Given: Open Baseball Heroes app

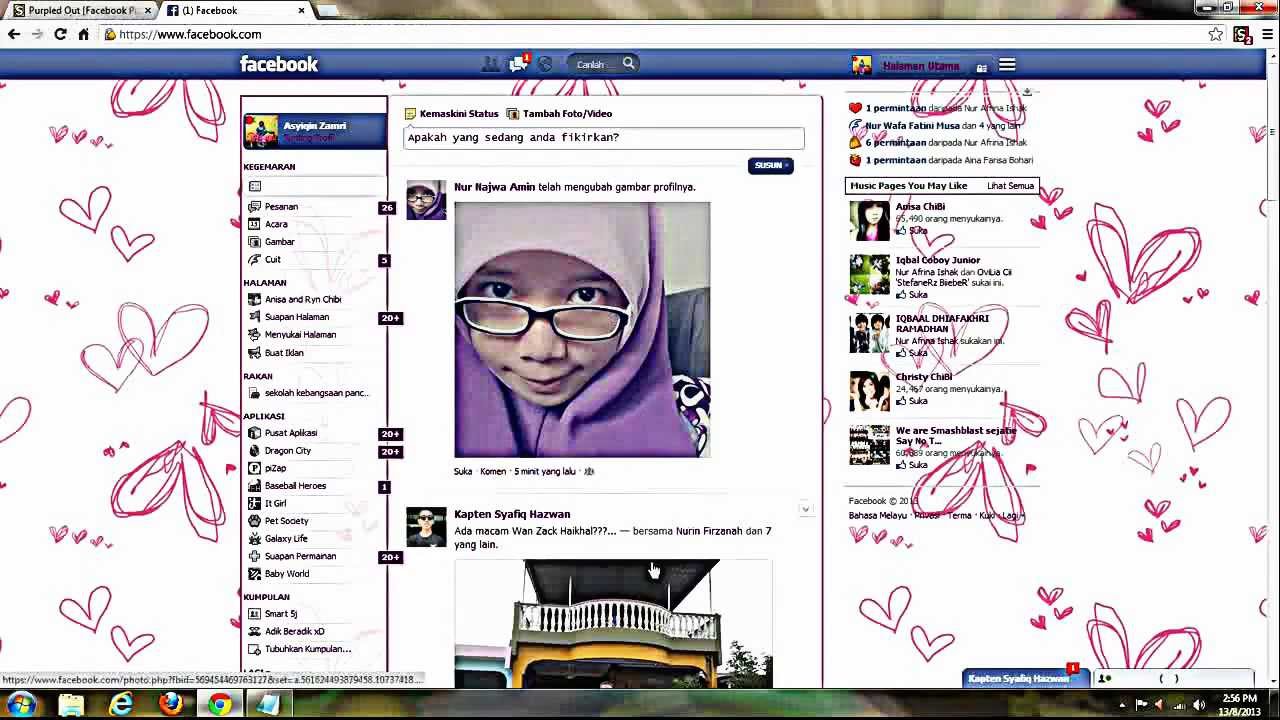Looking at the screenshot, I should click(295, 486).
